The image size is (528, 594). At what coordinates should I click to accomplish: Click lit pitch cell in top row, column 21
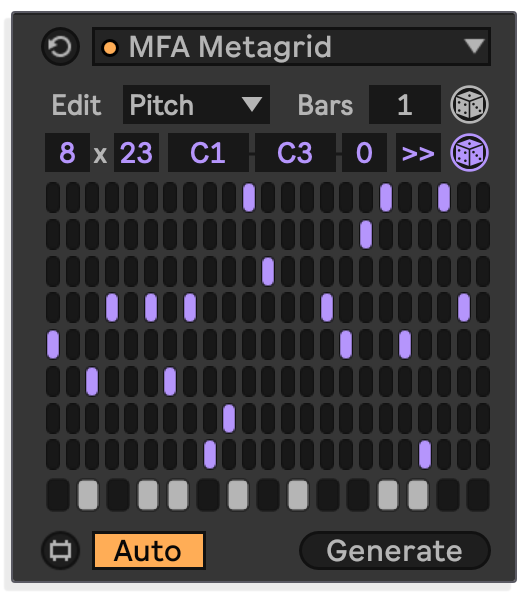(444, 197)
